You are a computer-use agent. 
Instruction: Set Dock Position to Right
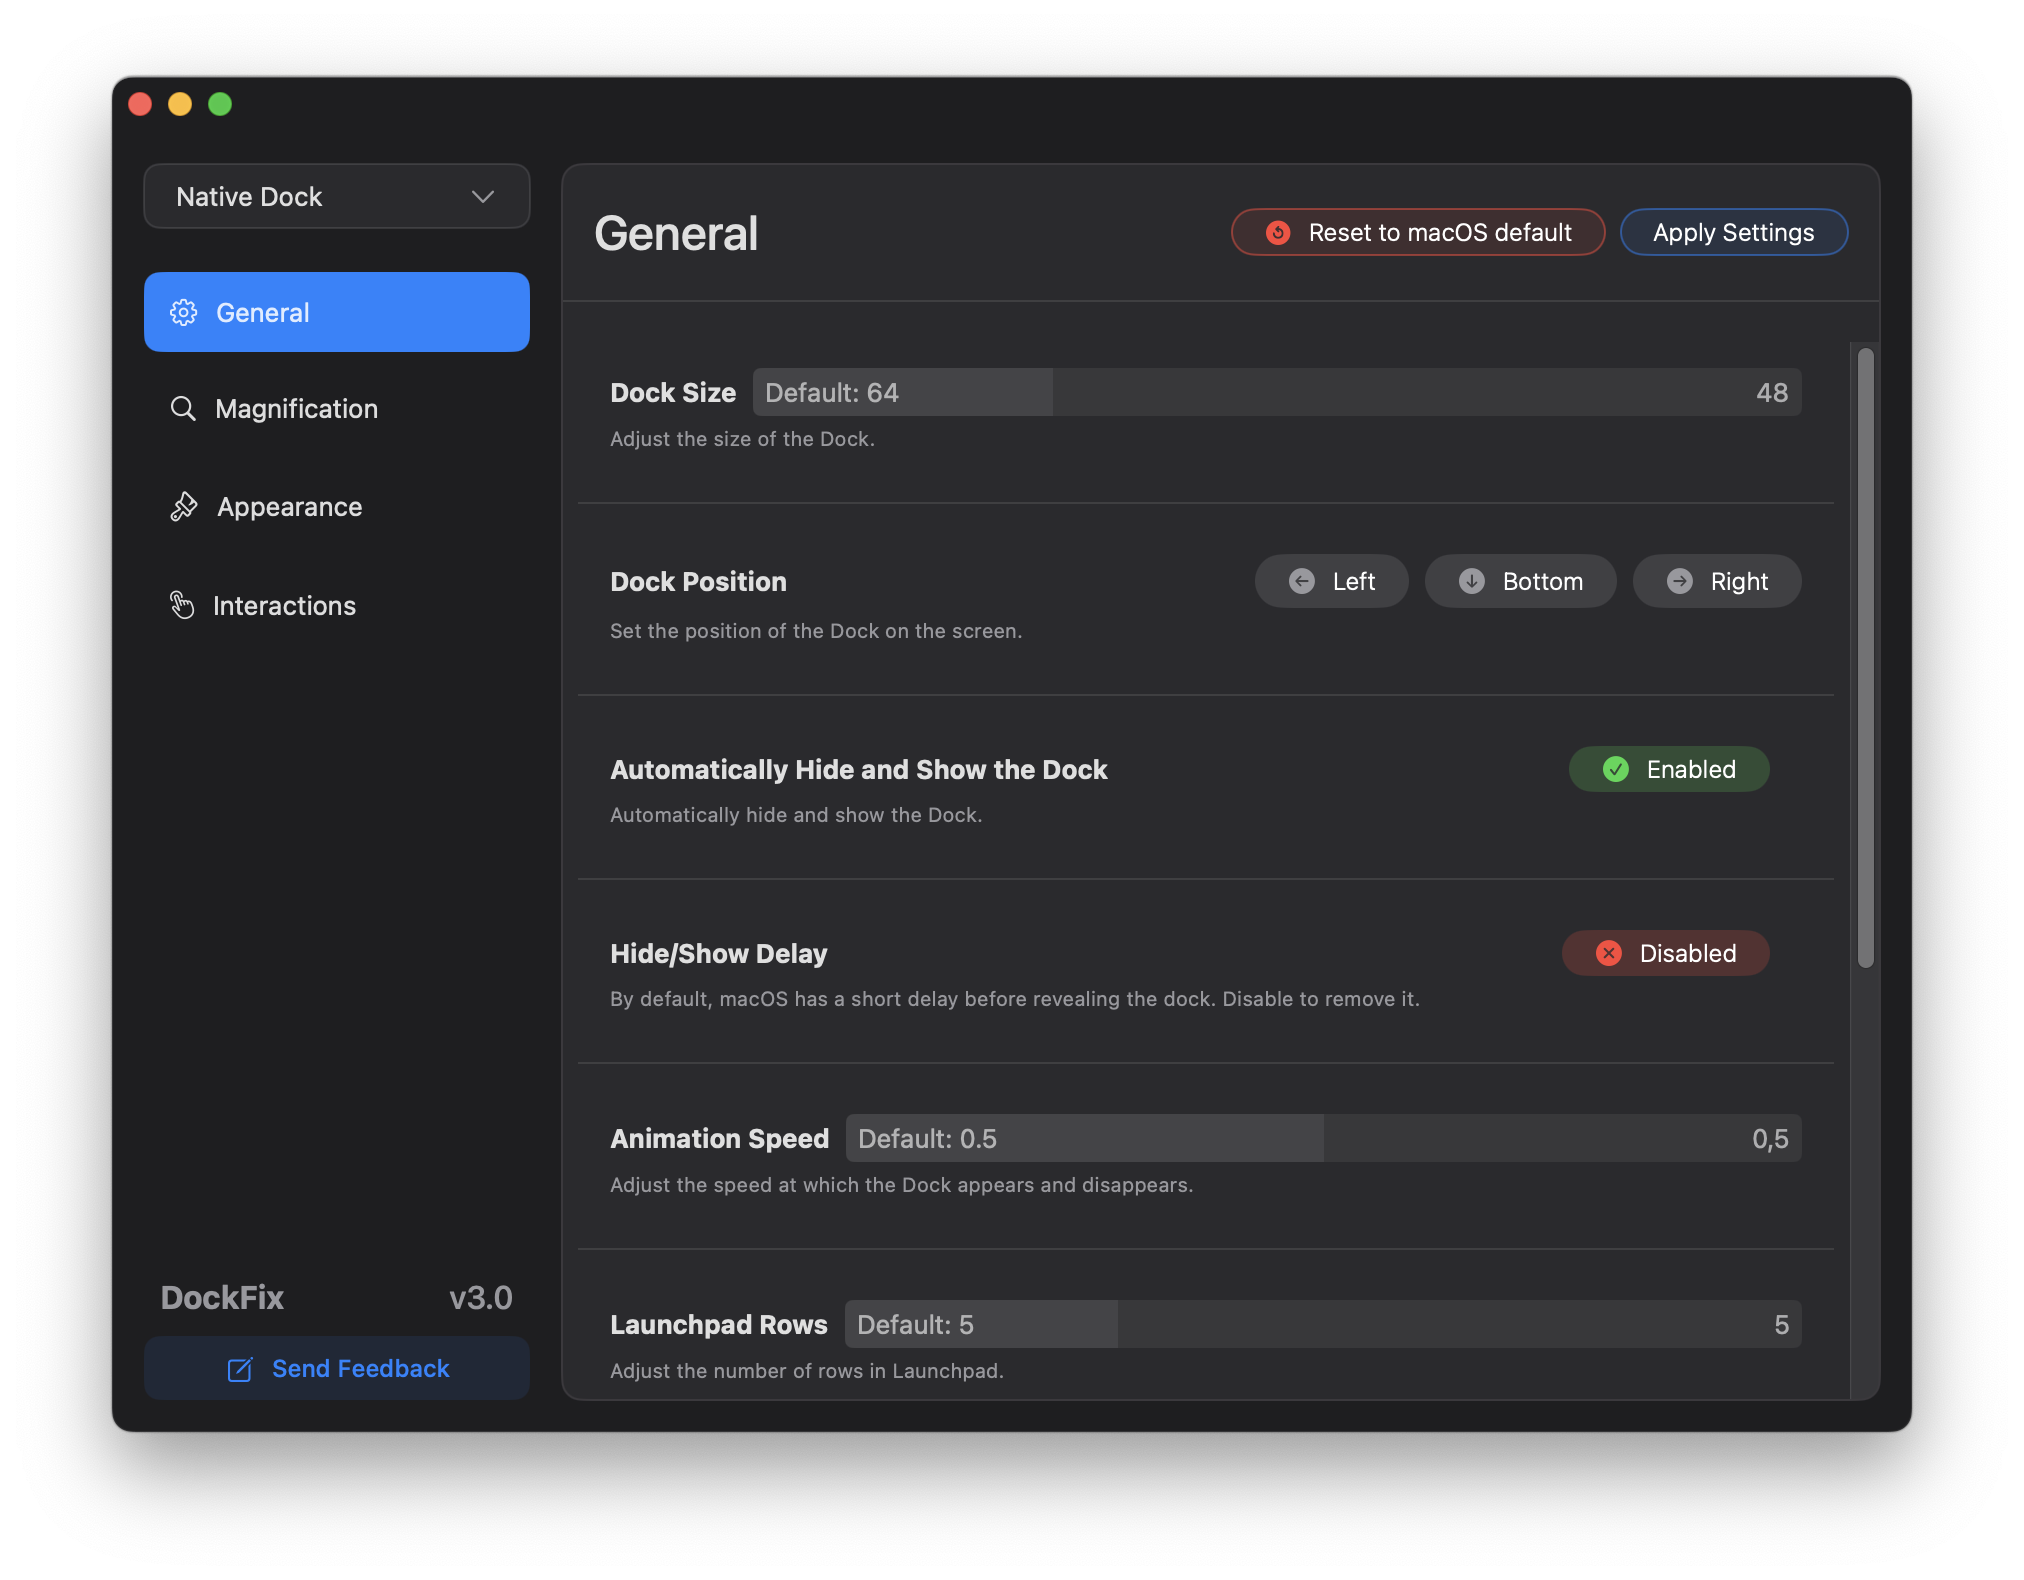(1717, 581)
